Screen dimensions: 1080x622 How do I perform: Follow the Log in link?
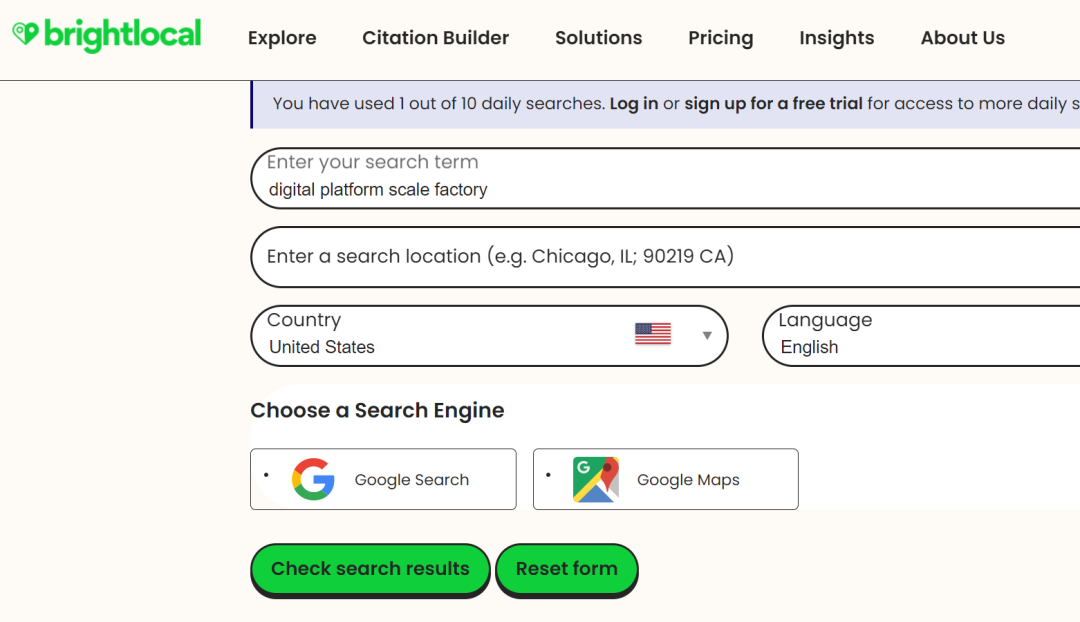(x=634, y=103)
